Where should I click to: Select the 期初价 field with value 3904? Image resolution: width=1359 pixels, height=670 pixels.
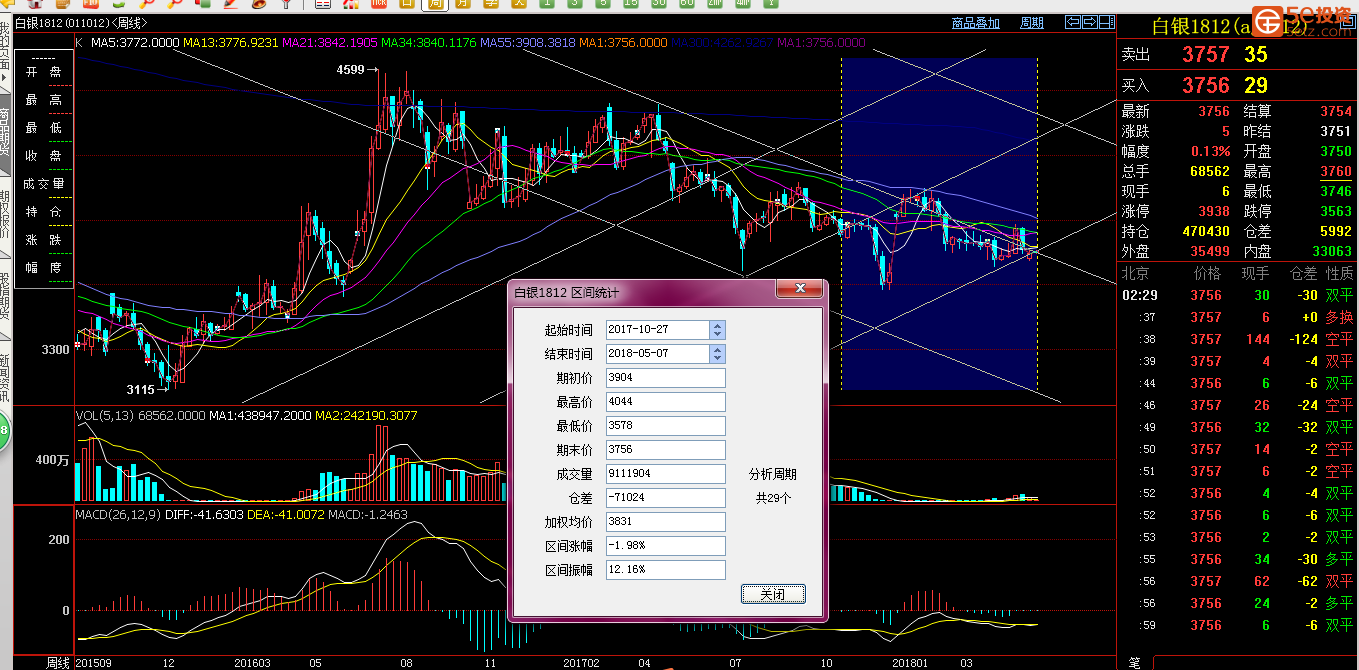click(665, 377)
